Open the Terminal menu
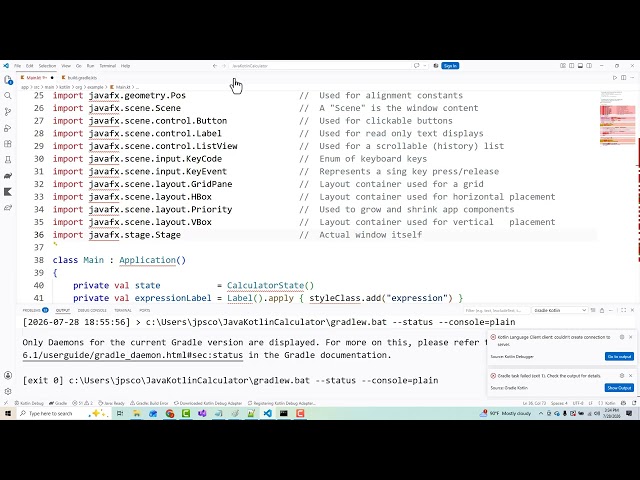640x480 pixels. [x=108, y=66]
